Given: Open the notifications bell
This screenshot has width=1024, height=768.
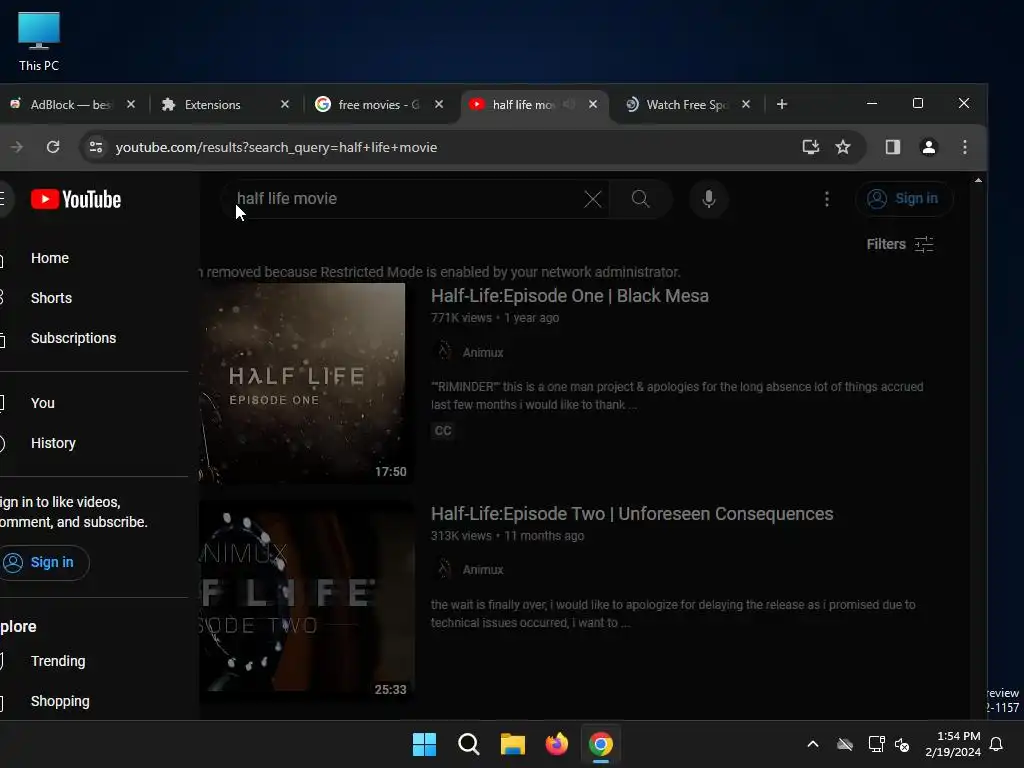Looking at the screenshot, I should 997,744.
